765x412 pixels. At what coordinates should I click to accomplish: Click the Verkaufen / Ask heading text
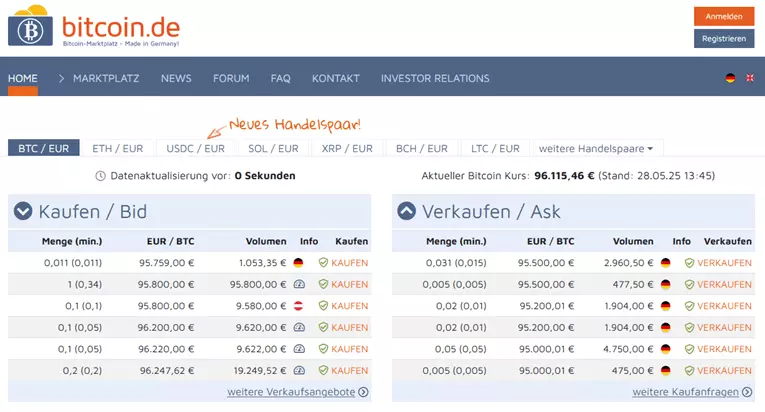coord(491,211)
